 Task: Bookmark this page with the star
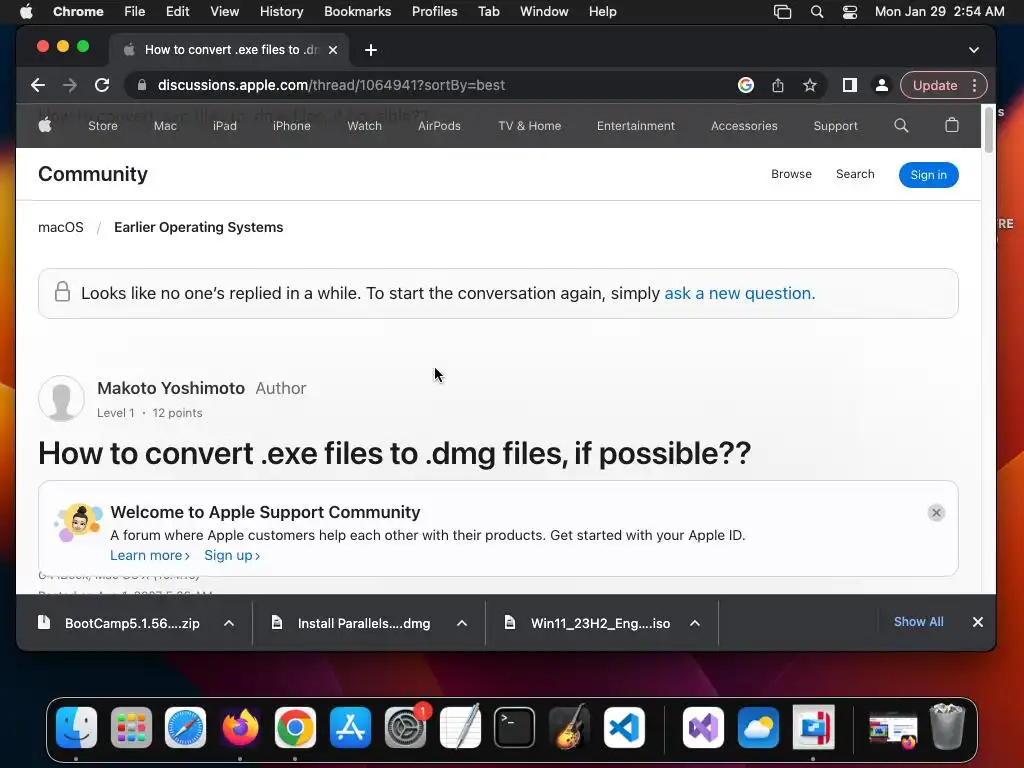810,85
